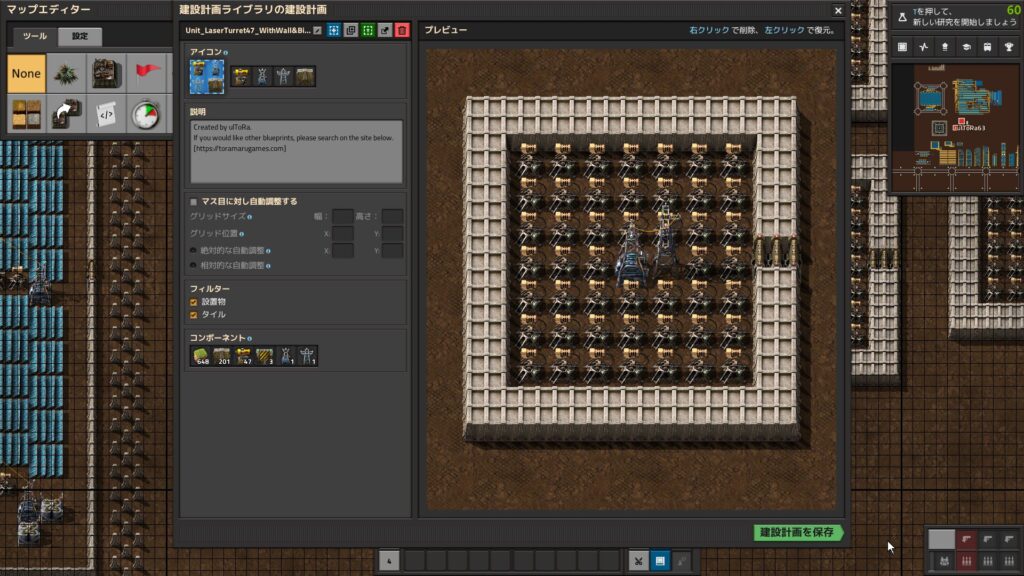The width and height of the screenshot is (1024, 576).
Task: Select cut scissors tool in shortcut bar
Action: coord(639,561)
